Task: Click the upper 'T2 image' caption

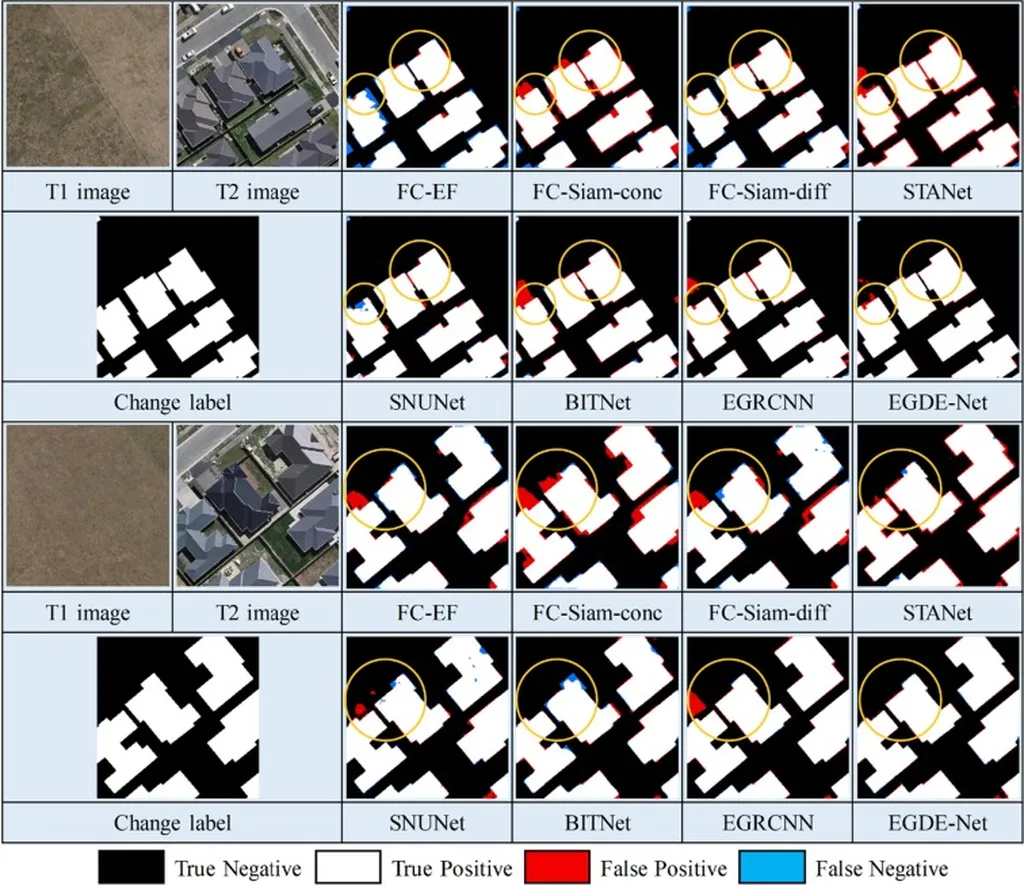Action: tap(258, 192)
